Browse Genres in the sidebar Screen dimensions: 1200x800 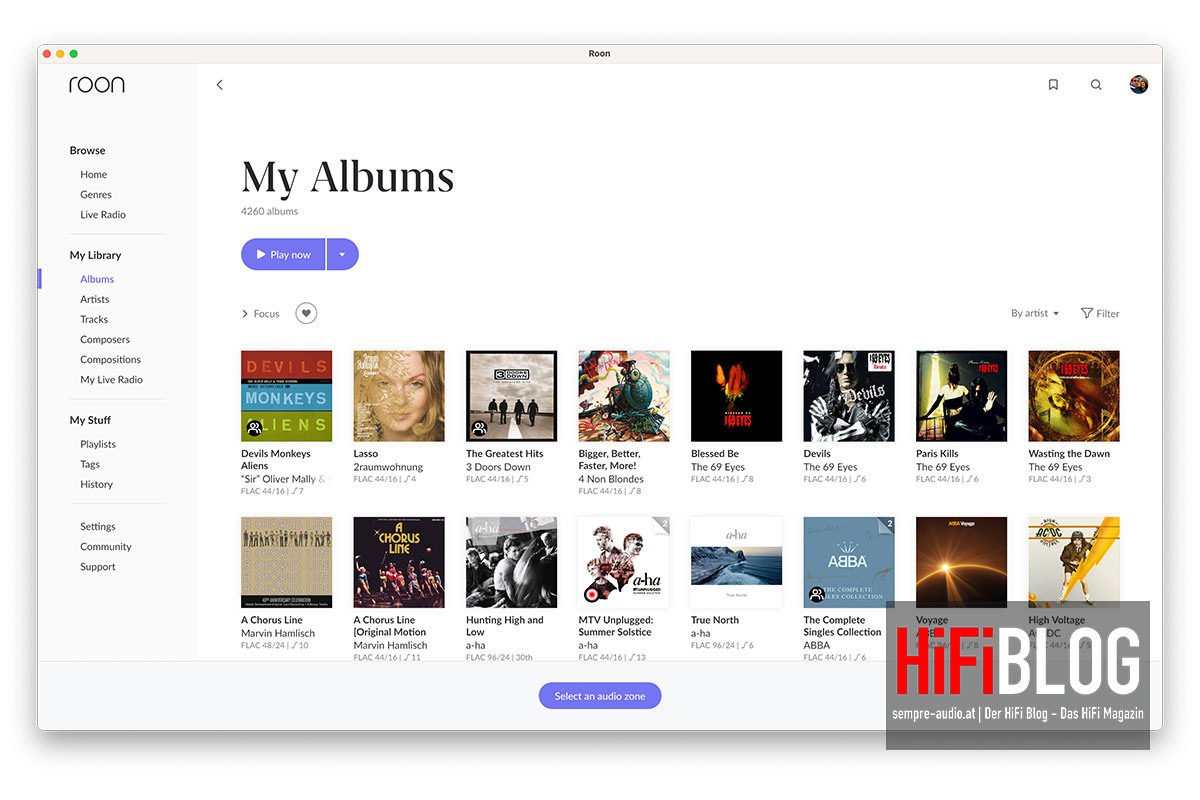[x=95, y=194]
